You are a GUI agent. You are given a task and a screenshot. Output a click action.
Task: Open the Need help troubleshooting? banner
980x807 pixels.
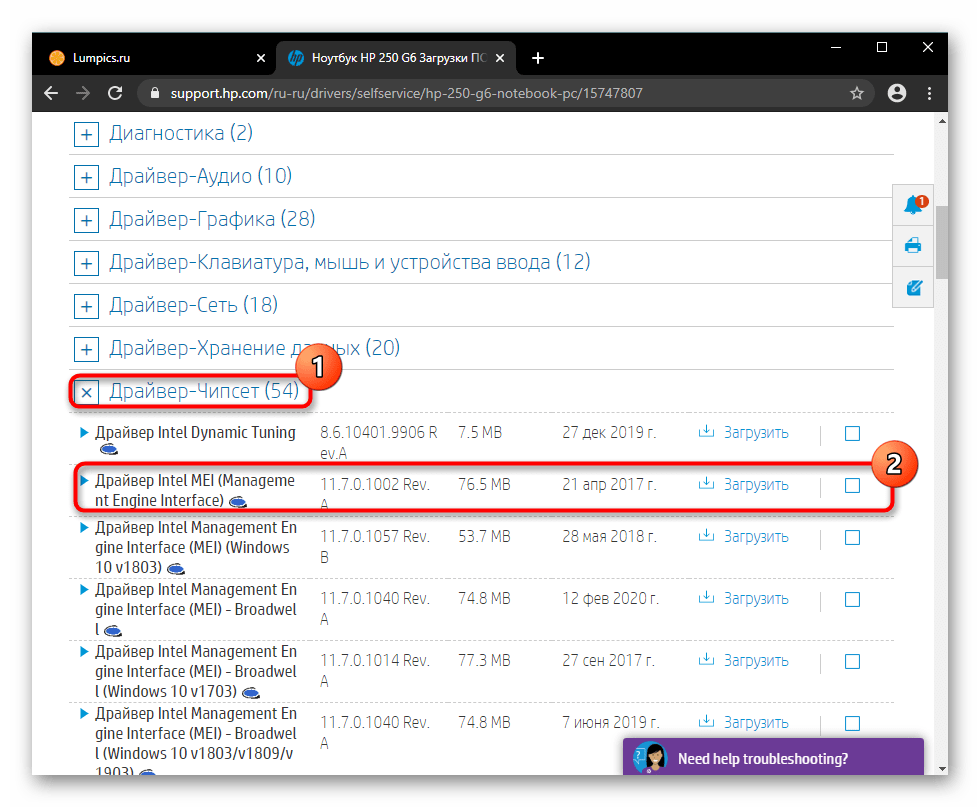[x=773, y=757]
